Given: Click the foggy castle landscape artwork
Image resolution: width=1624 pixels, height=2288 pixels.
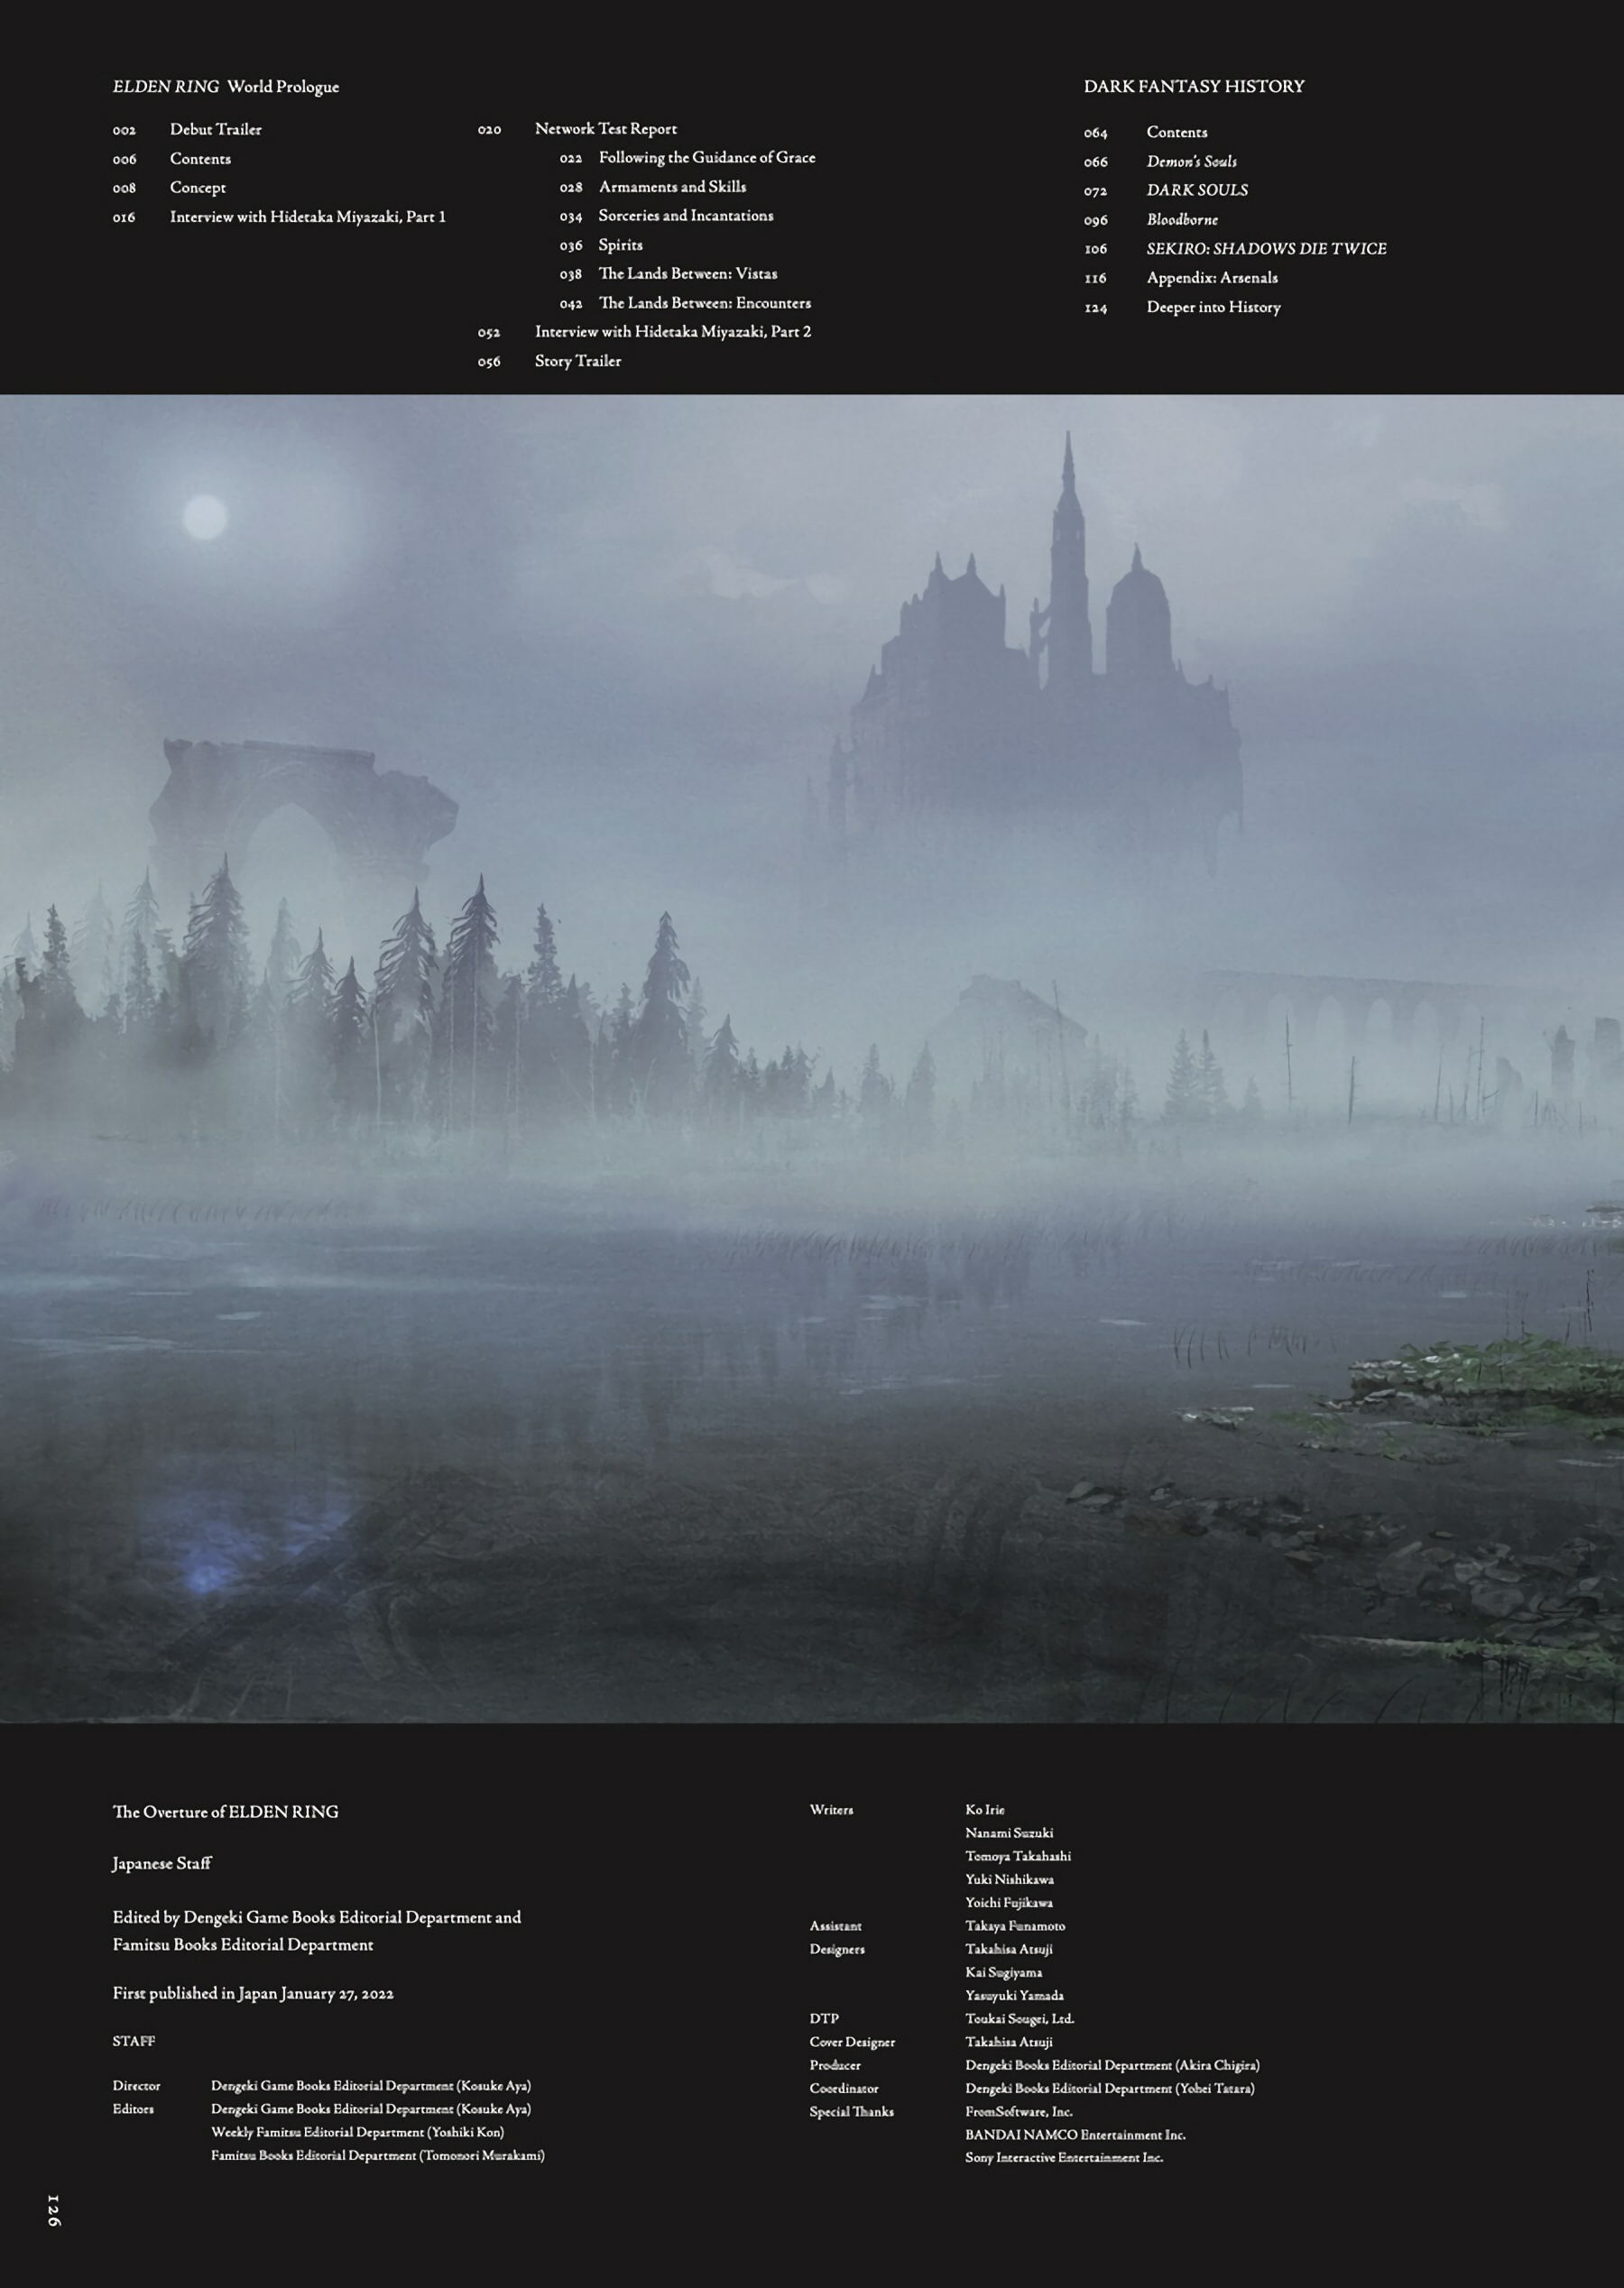Looking at the screenshot, I should pyautogui.click(x=812, y=1058).
